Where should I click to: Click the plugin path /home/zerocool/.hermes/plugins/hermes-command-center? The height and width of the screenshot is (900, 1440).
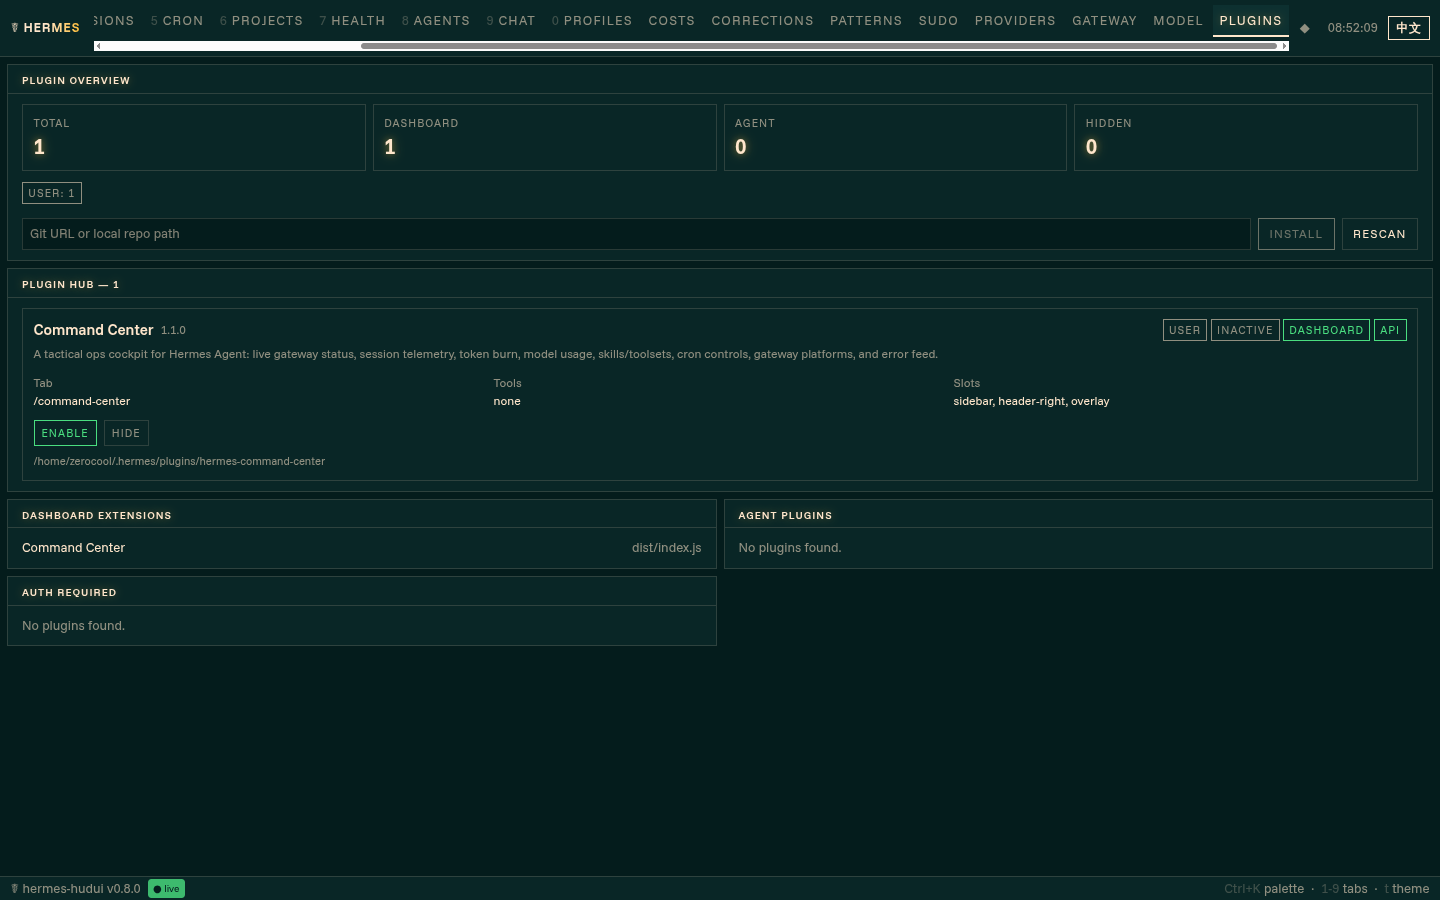click(179, 461)
